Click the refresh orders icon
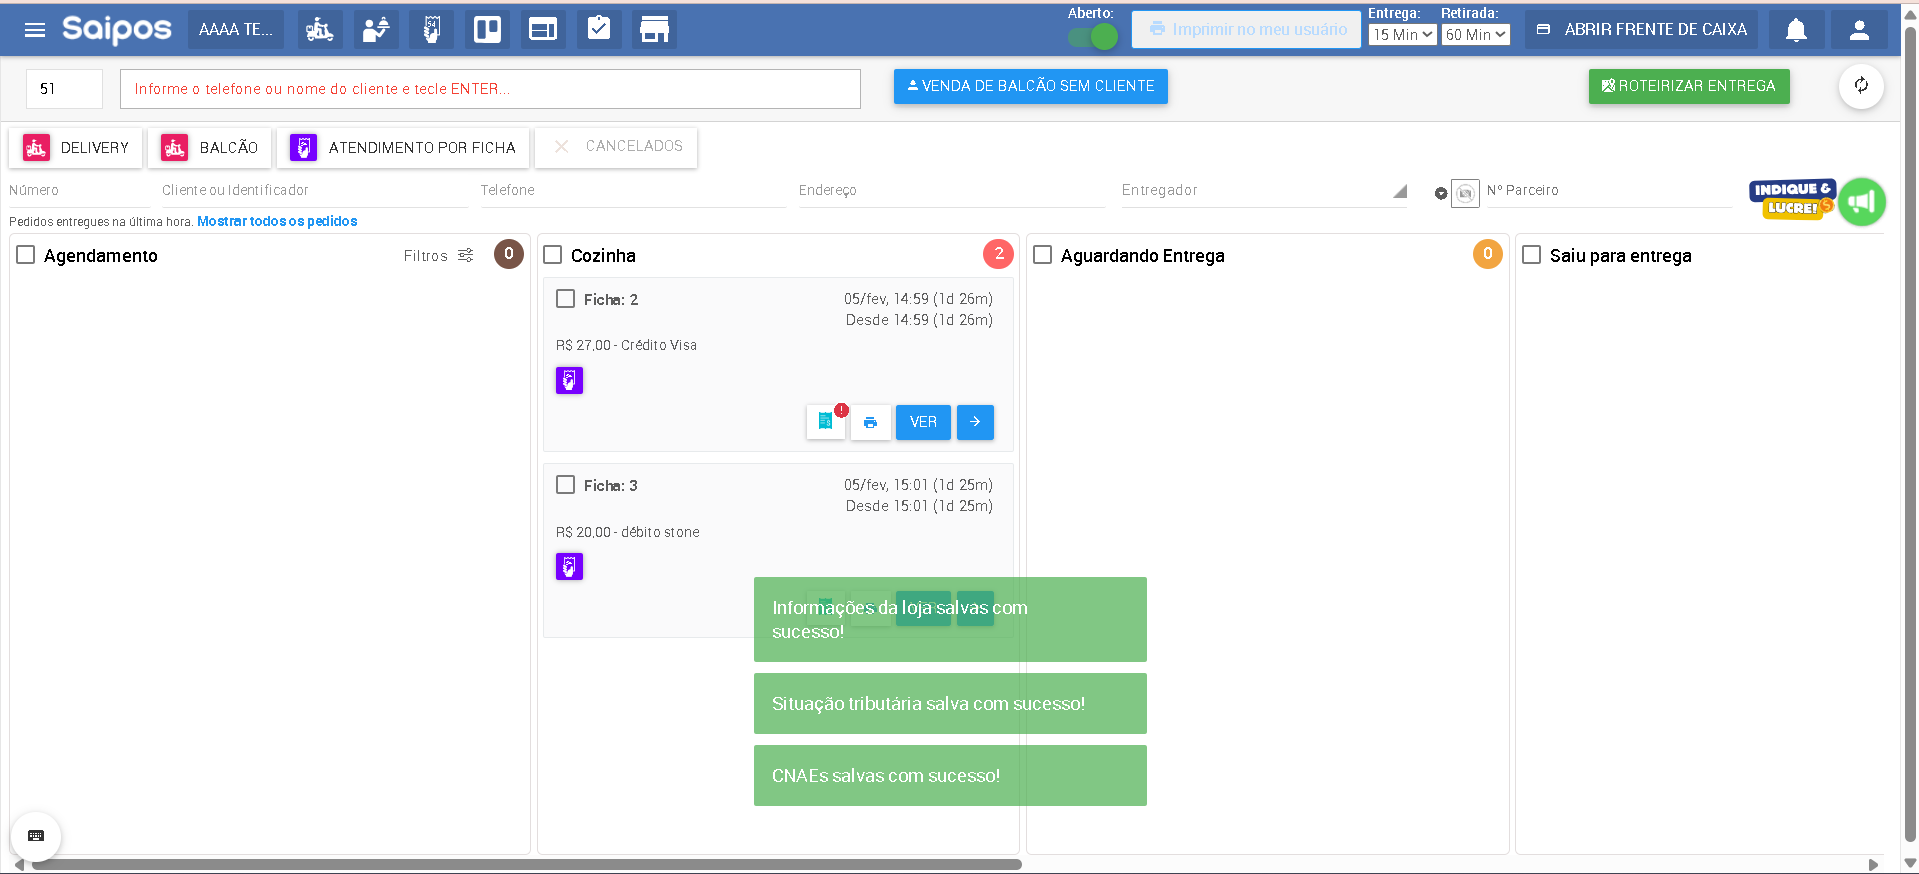Viewport: 1919px width, 874px height. [1861, 86]
